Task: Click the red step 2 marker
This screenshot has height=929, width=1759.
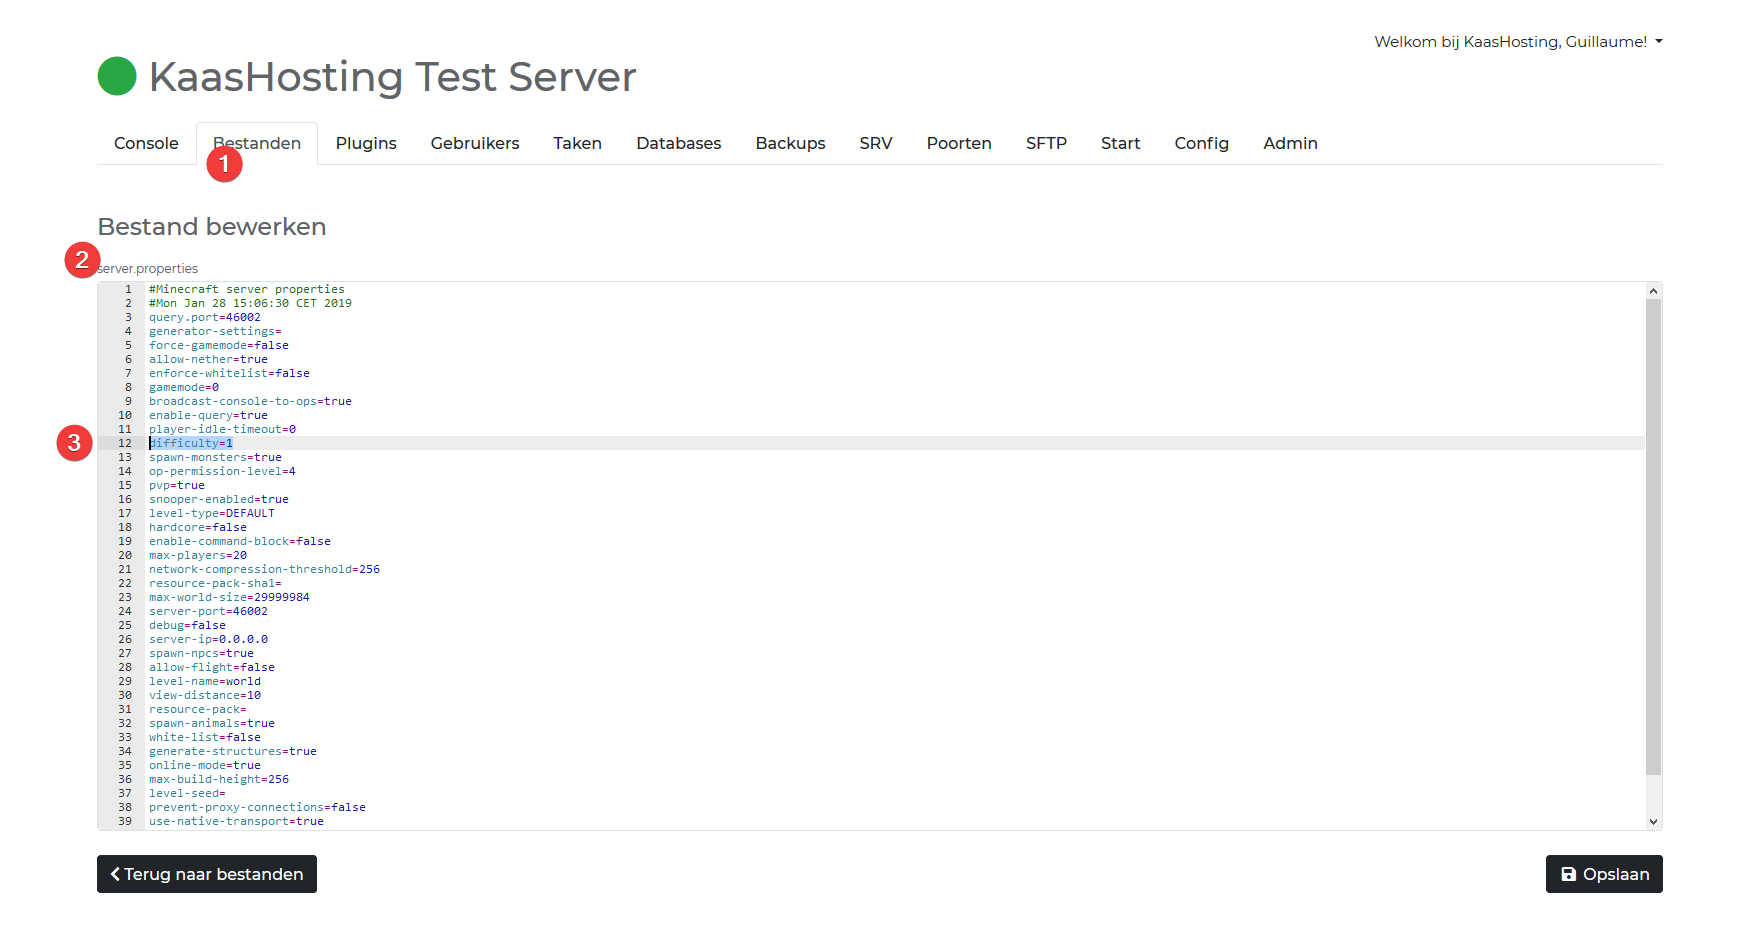Action: coord(82,260)
